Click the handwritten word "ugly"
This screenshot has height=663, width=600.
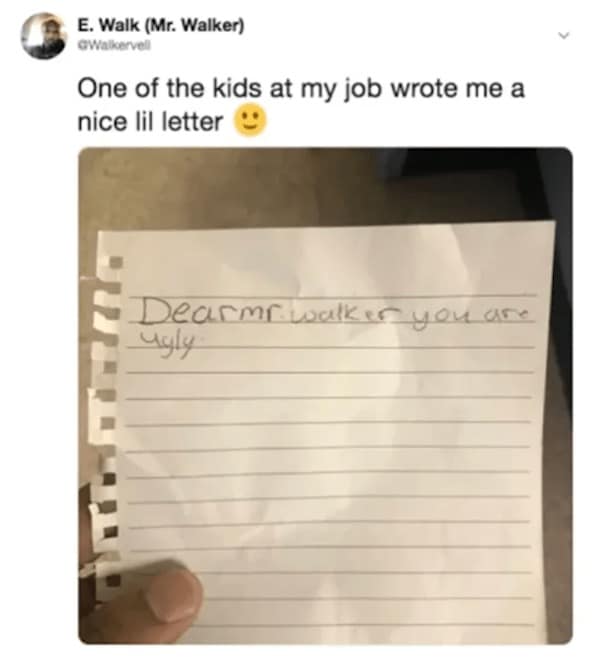[x=163, y=342]
